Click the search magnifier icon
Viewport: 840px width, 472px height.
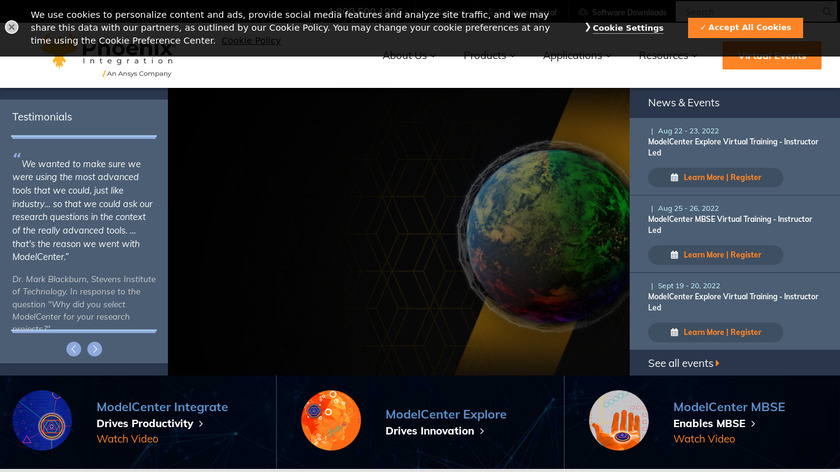tap(827, 11)
